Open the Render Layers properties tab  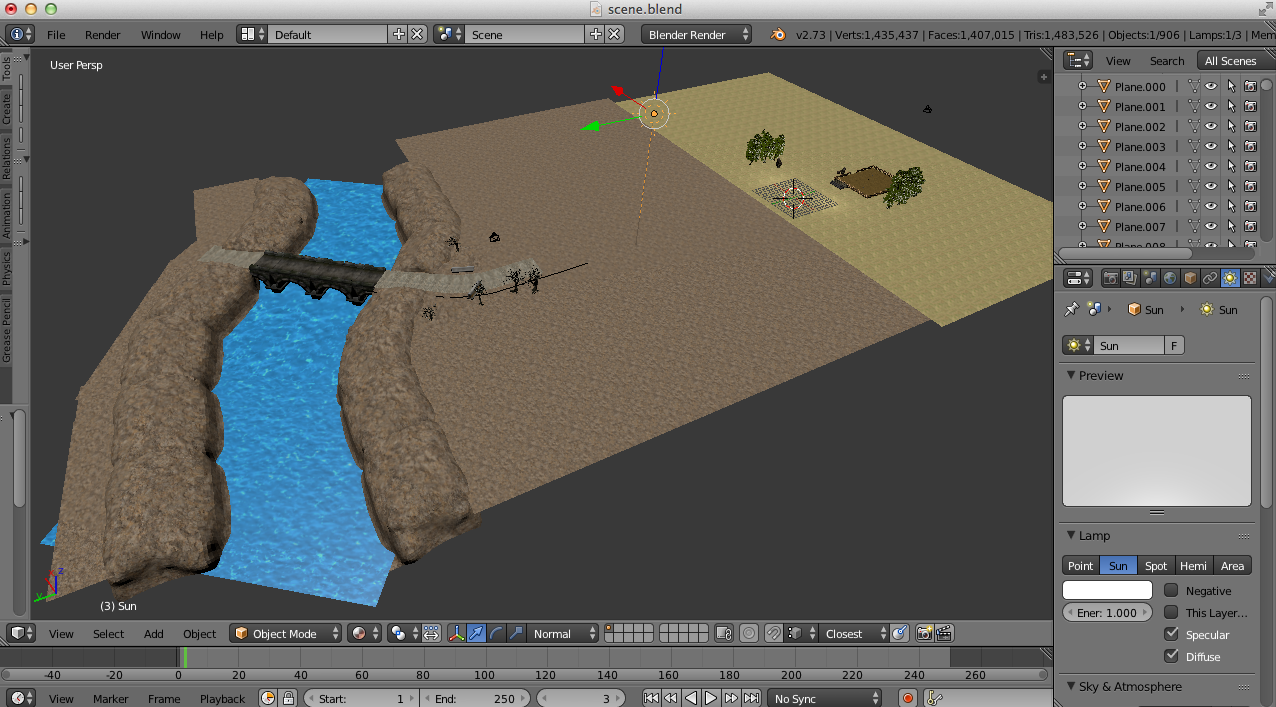(x=1130, y=278)
